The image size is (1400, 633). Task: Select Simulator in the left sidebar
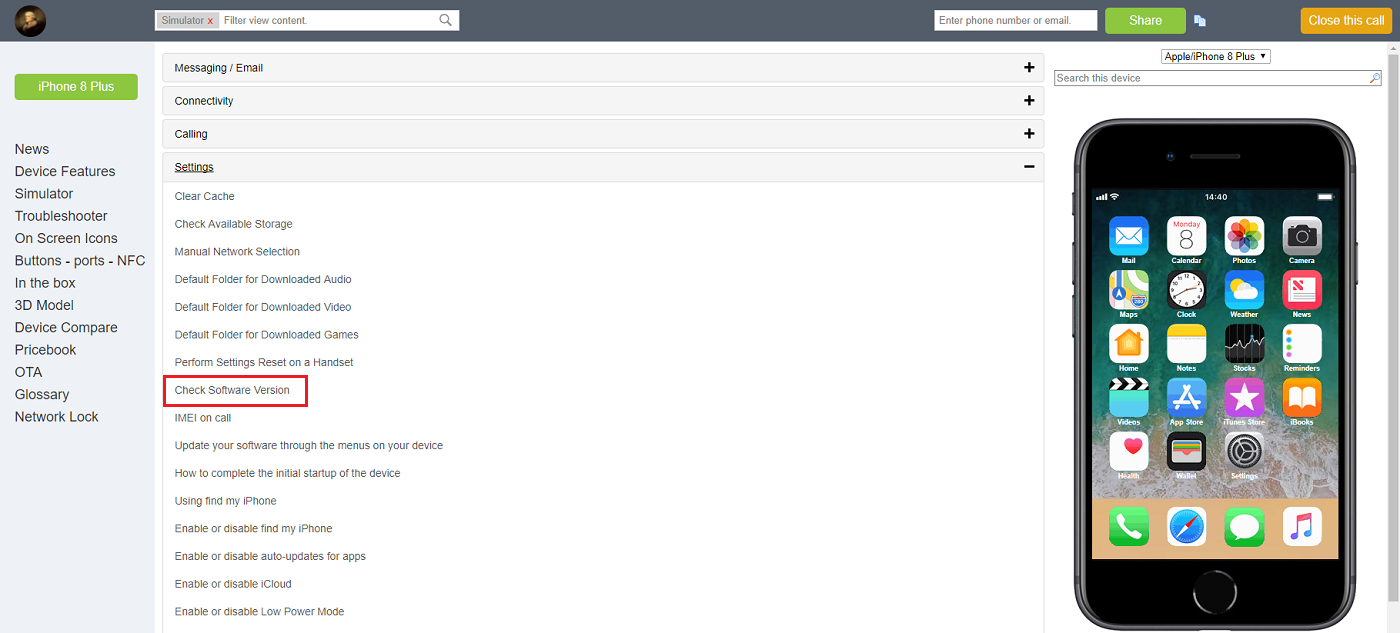pos(44,194)
